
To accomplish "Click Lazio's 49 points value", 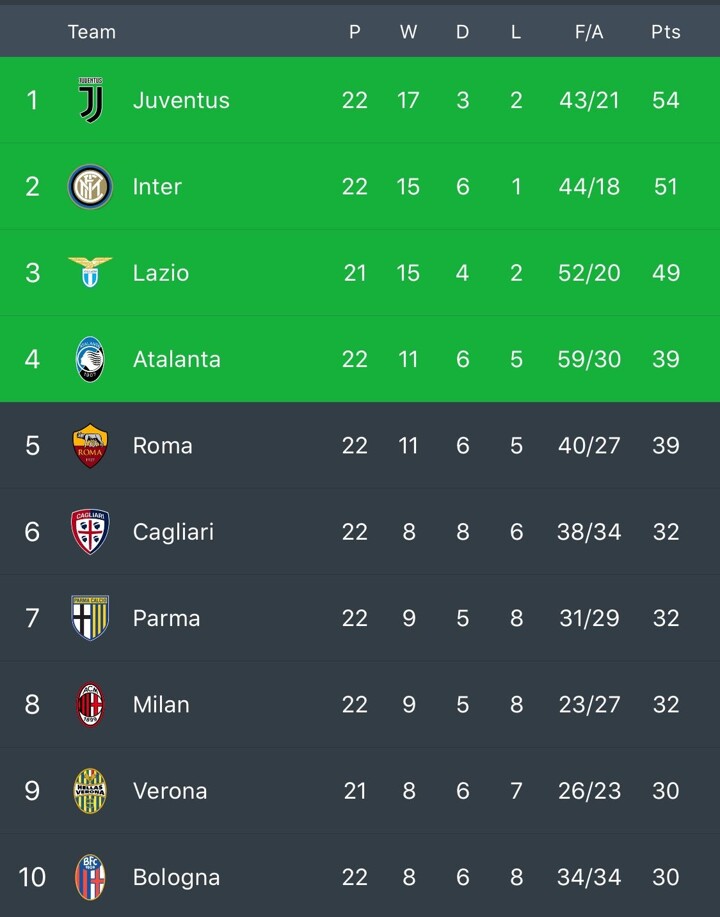I will pyautogui.click(x=665, y=273).
